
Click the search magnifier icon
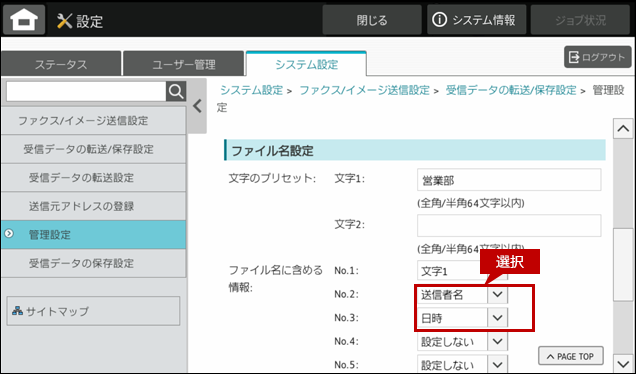click(176, 92)
